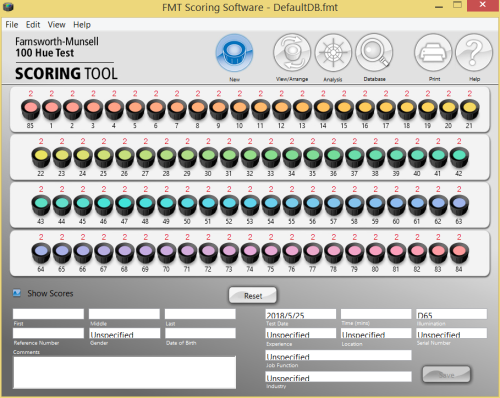This screenshot has height=398, width=500.
Task: Open the Analysis wheel icon
Action: click(333, 53)
